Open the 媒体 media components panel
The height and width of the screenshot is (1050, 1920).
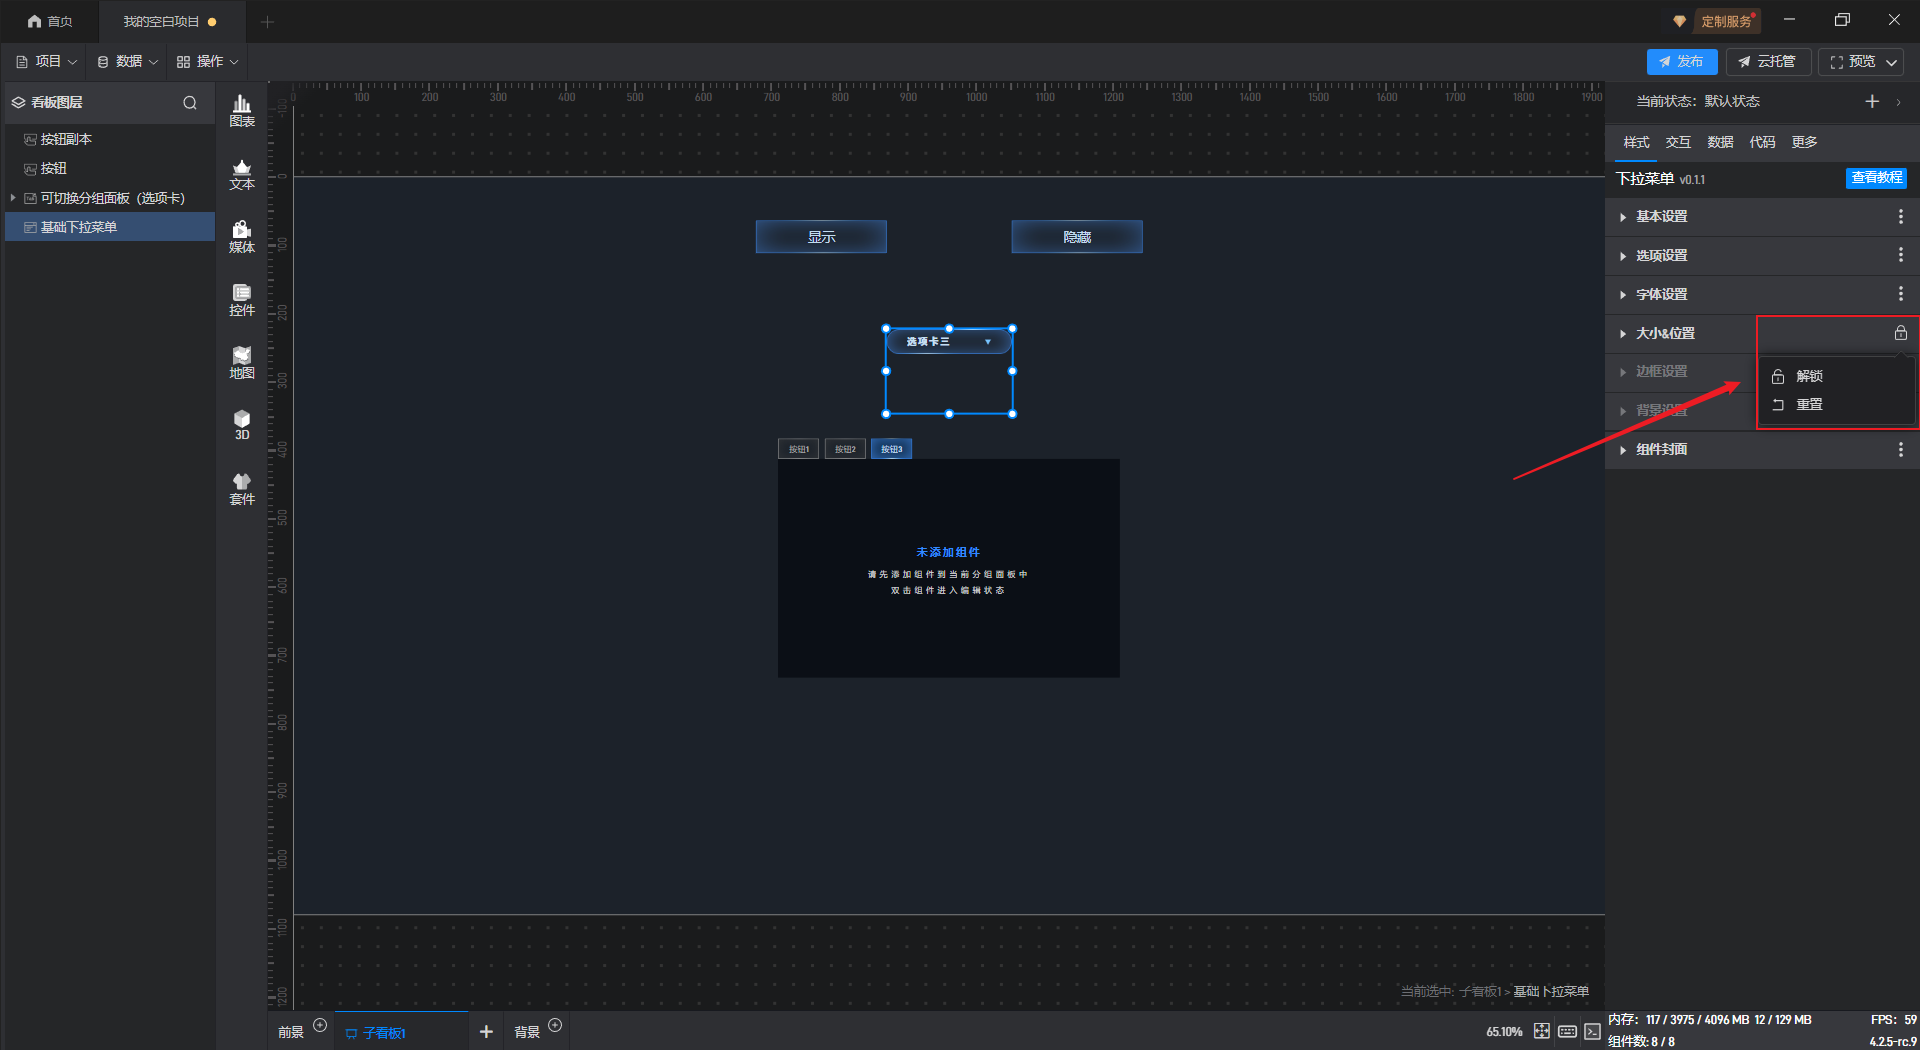242,237
